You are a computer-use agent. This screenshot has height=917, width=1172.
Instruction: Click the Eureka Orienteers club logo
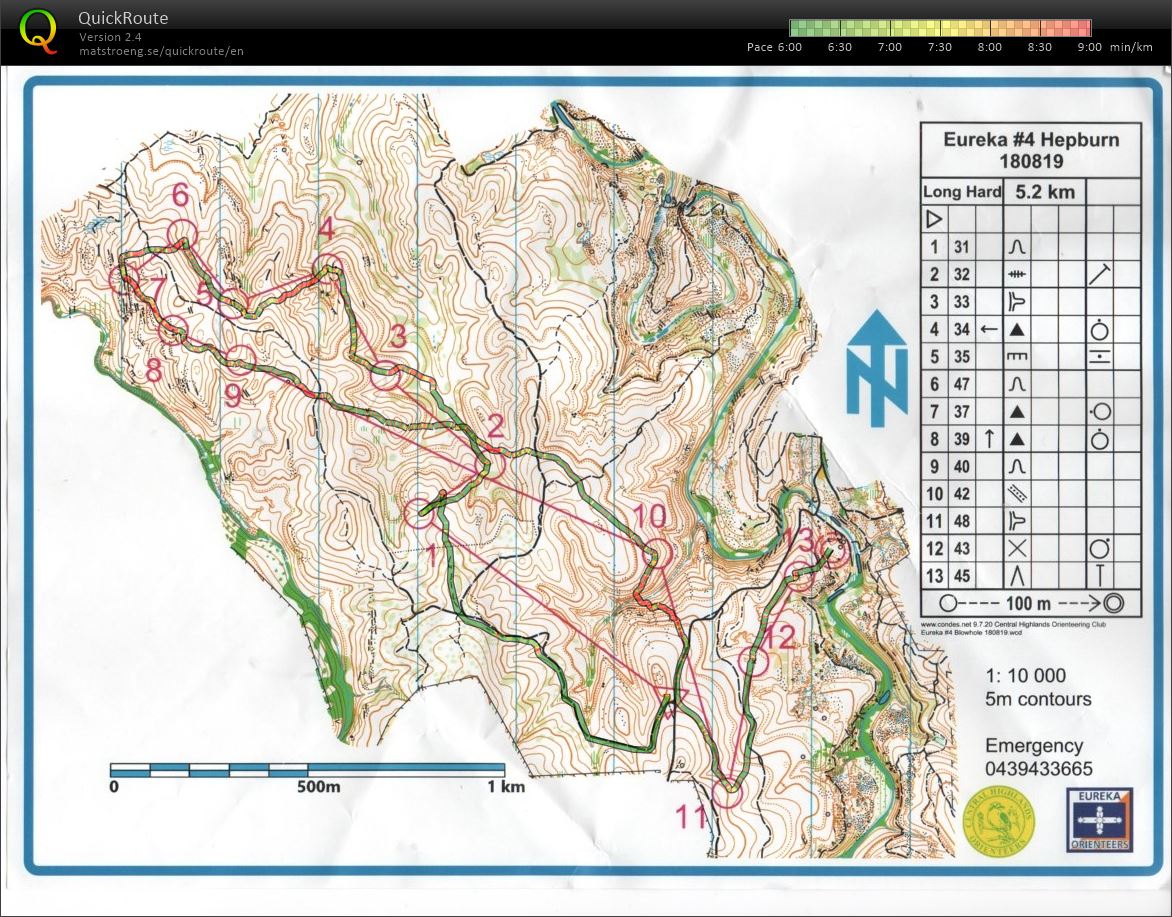pos(1098,820)
